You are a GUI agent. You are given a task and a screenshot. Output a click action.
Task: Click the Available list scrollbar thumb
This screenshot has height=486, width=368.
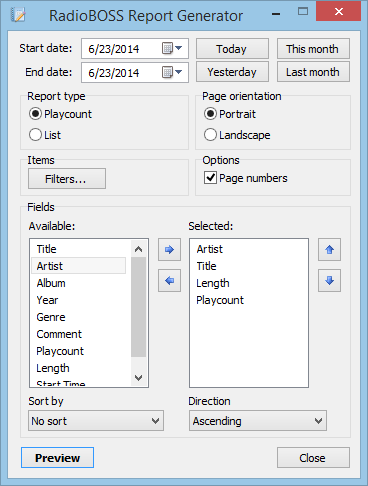[138, 307]
